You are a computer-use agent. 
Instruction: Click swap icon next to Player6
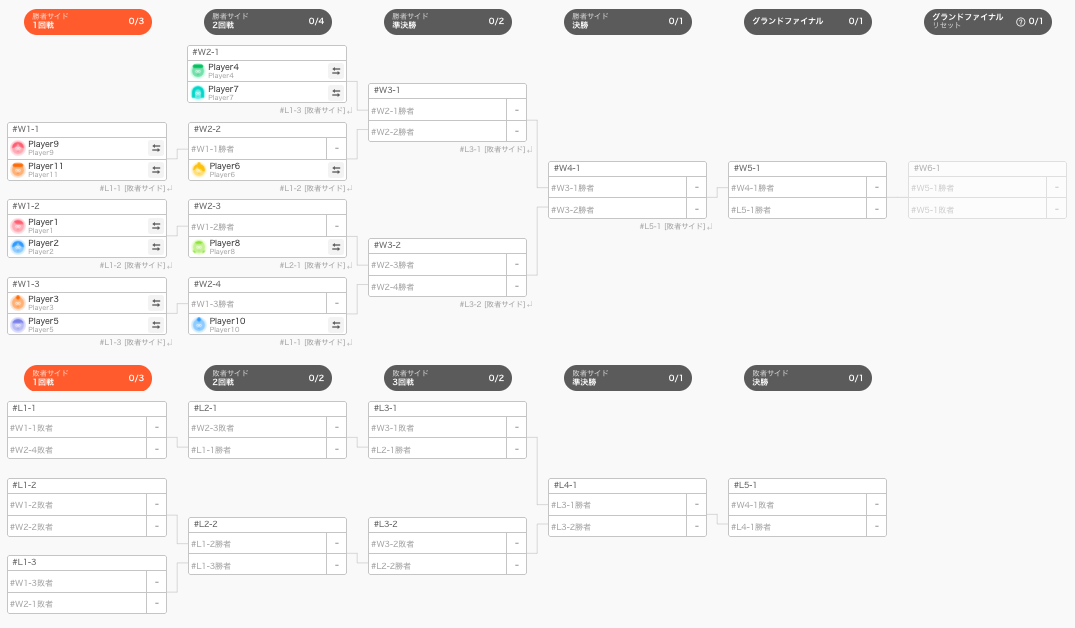[336, 169]
